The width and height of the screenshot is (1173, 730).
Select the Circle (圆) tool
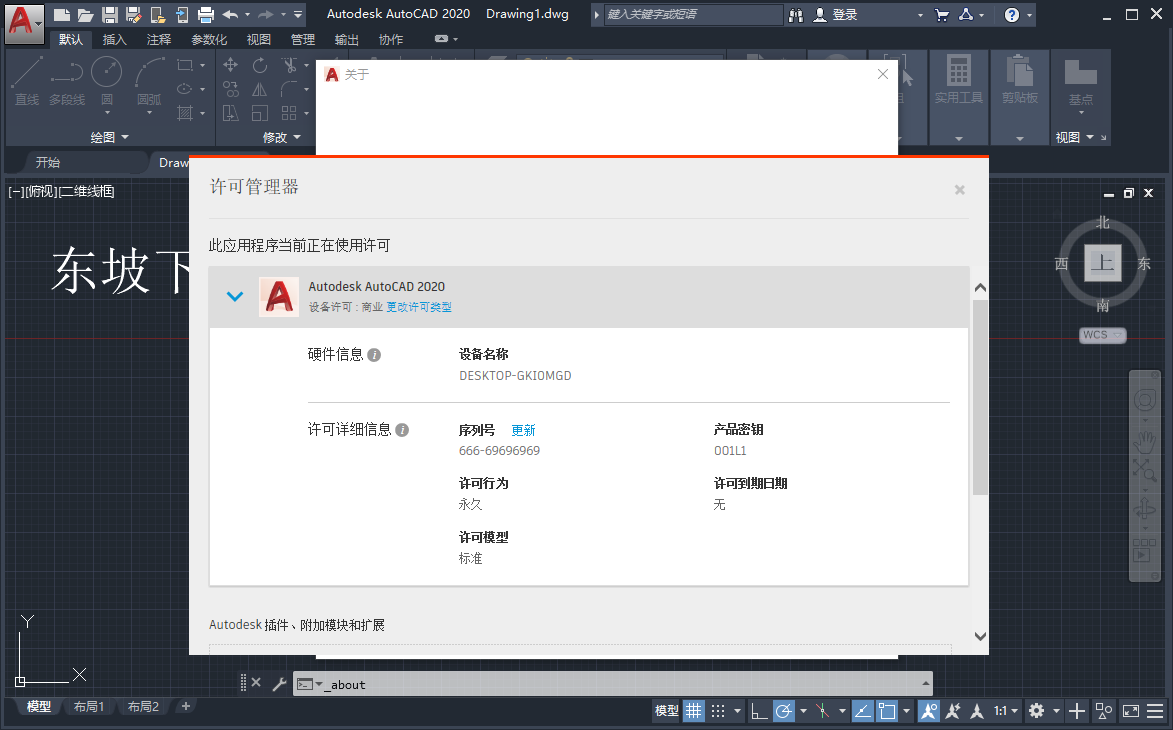click(106, 72)
